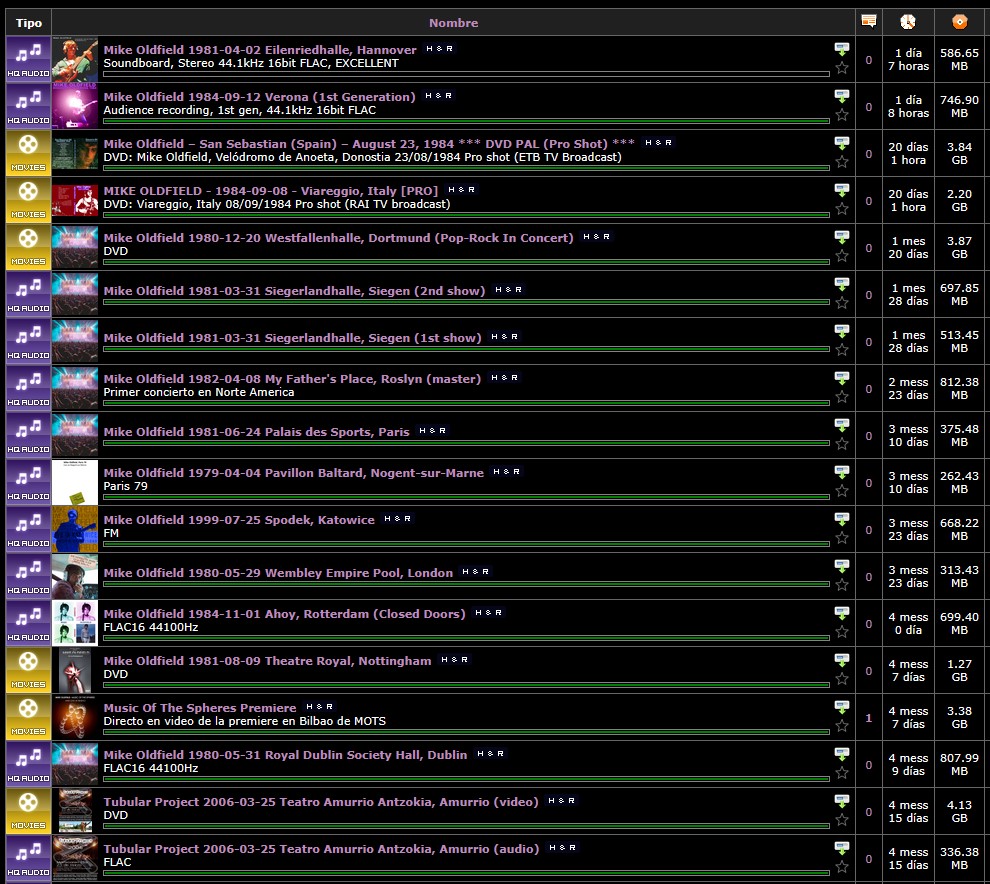The image size is (990, 884).
Task: Sort by the Nombre column header
Action: coord(453,23)
